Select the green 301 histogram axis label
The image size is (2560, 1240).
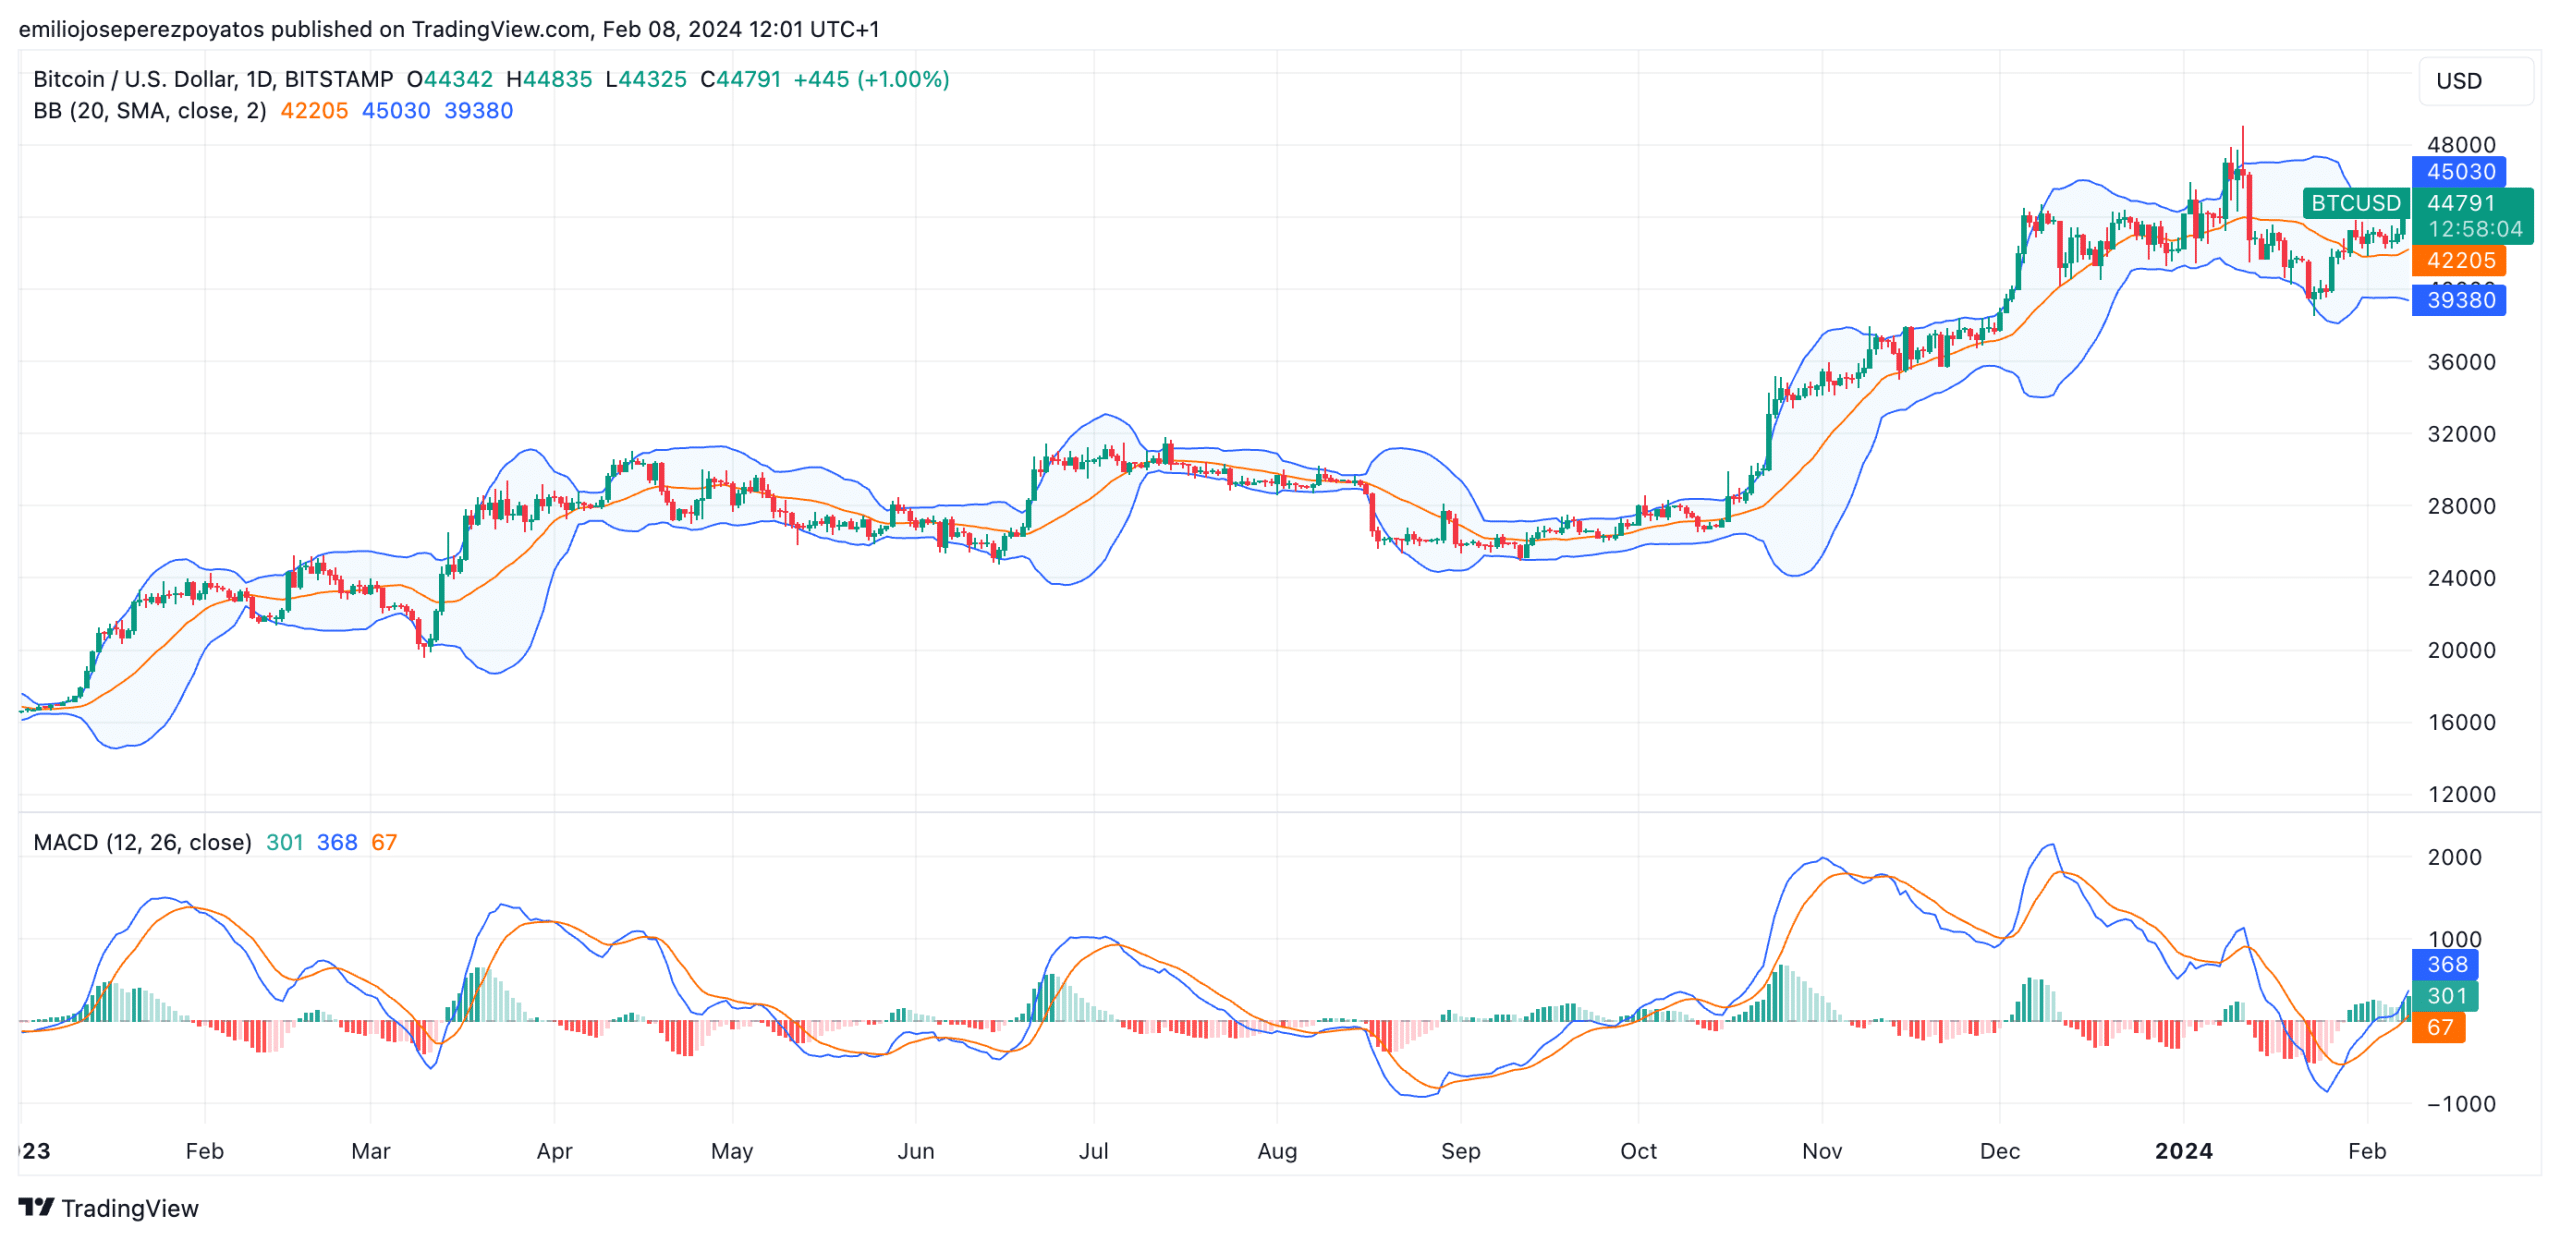2446,996
